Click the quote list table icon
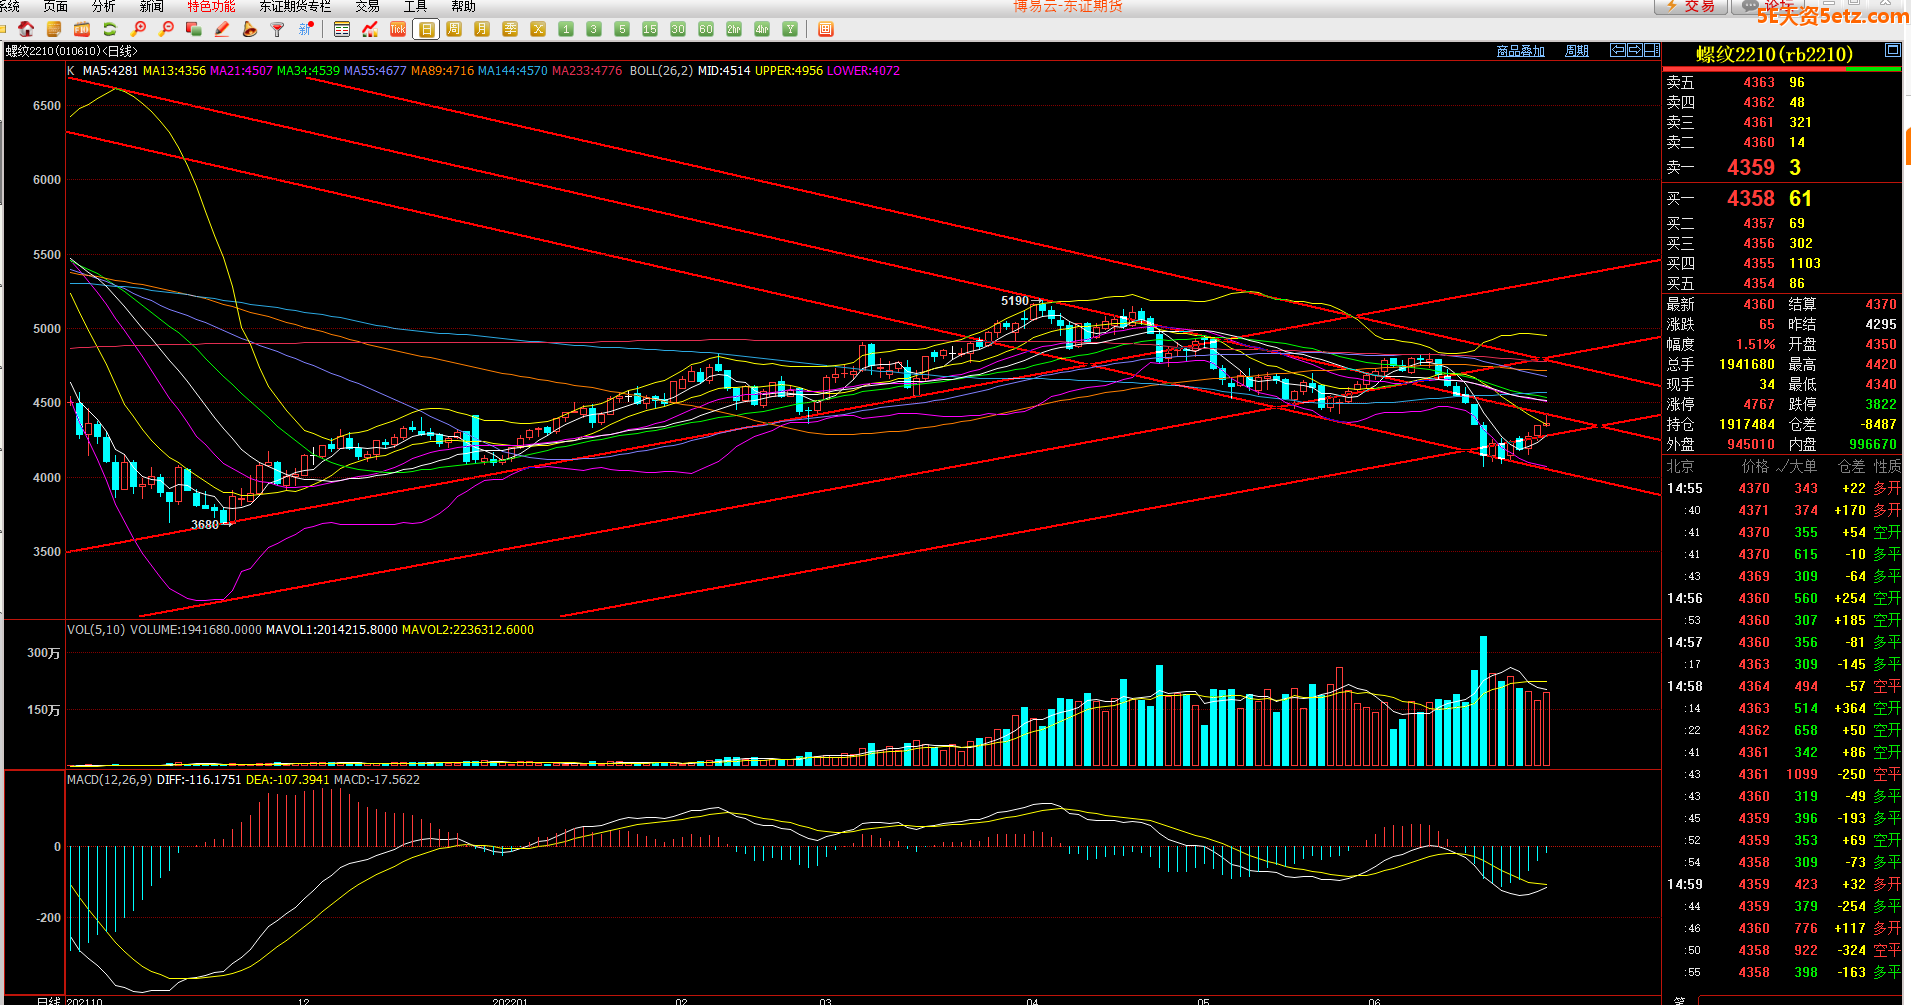Image resolution: width=1911 pixels, height=1005 pixels. (x=342, y=29)
